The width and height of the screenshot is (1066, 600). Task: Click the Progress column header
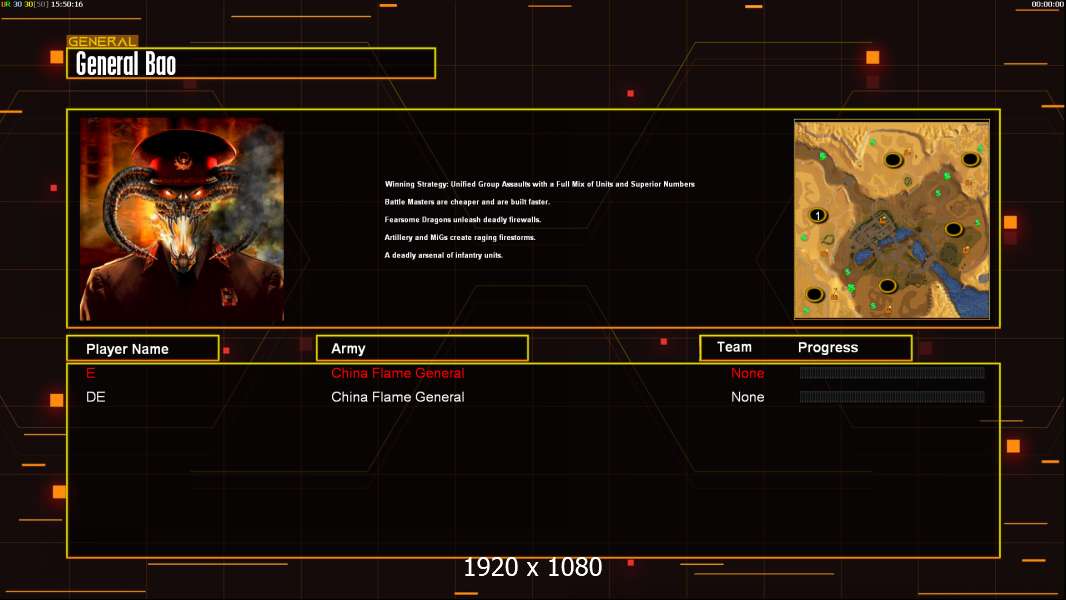[828, 347]
